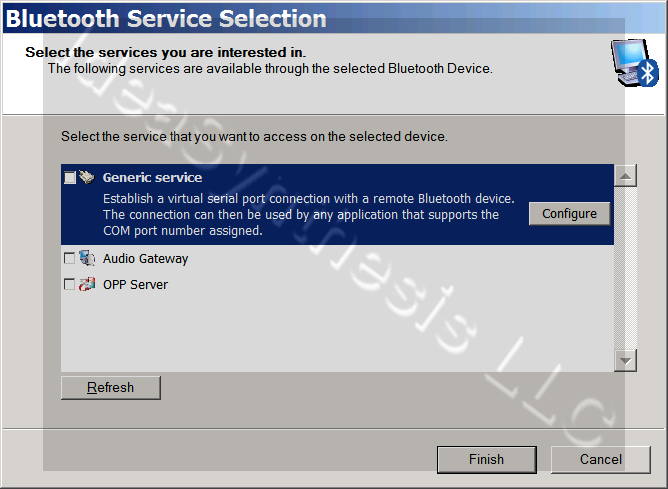Click the OPP Server service icon

[86, 285]
